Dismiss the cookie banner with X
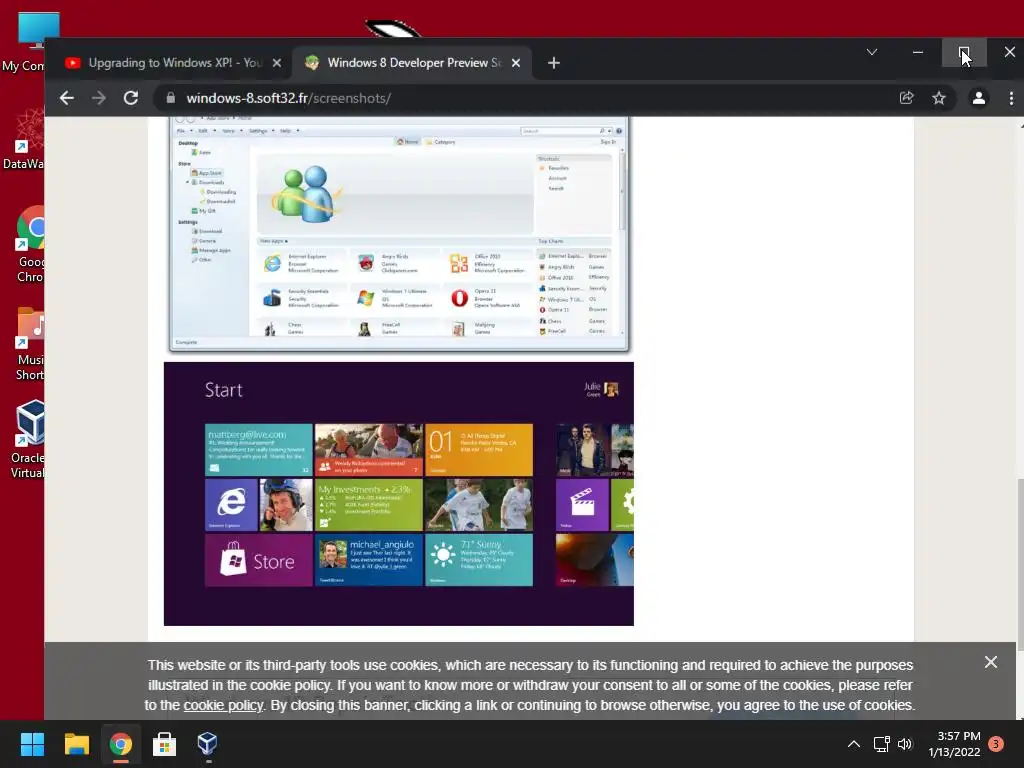The image size is (1024, 768). click(x=991, y=662)
